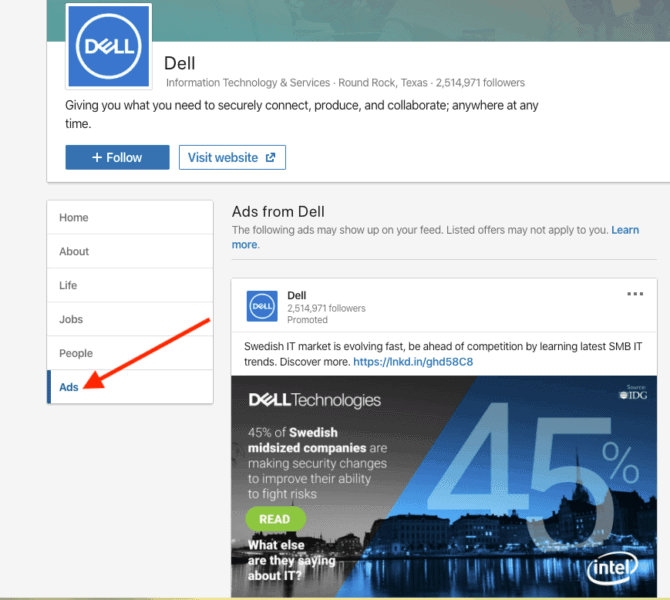Open the three-dot menu on Dell ad

(x=635, y=294)
